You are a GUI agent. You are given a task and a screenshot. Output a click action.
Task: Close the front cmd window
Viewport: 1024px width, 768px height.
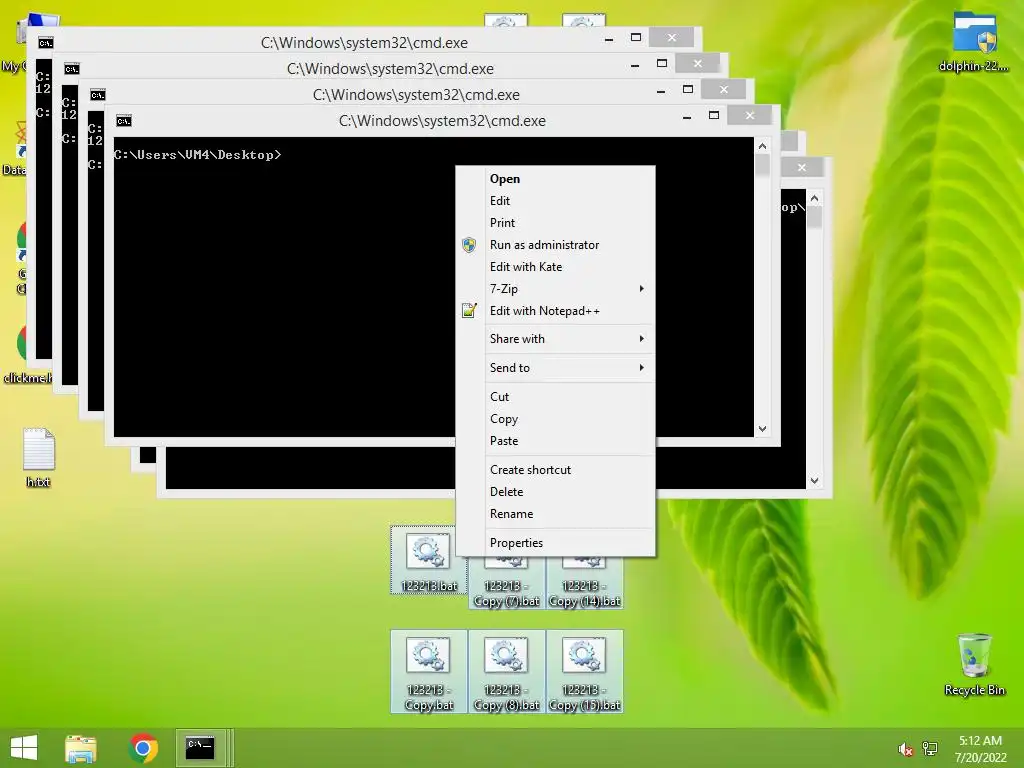750,116
